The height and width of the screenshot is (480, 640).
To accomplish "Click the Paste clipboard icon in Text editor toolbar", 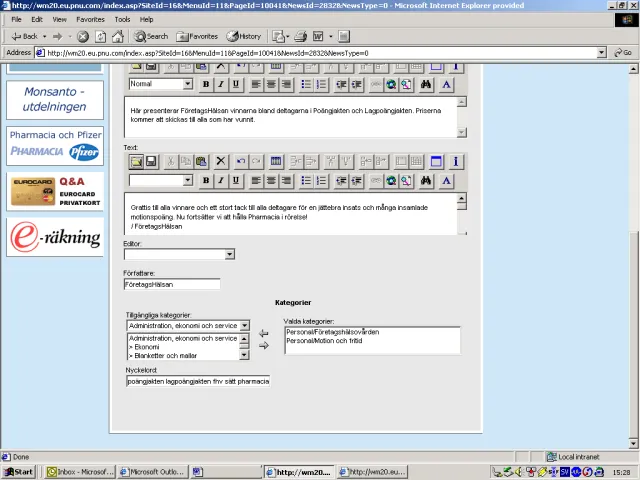I will [201, 161].
